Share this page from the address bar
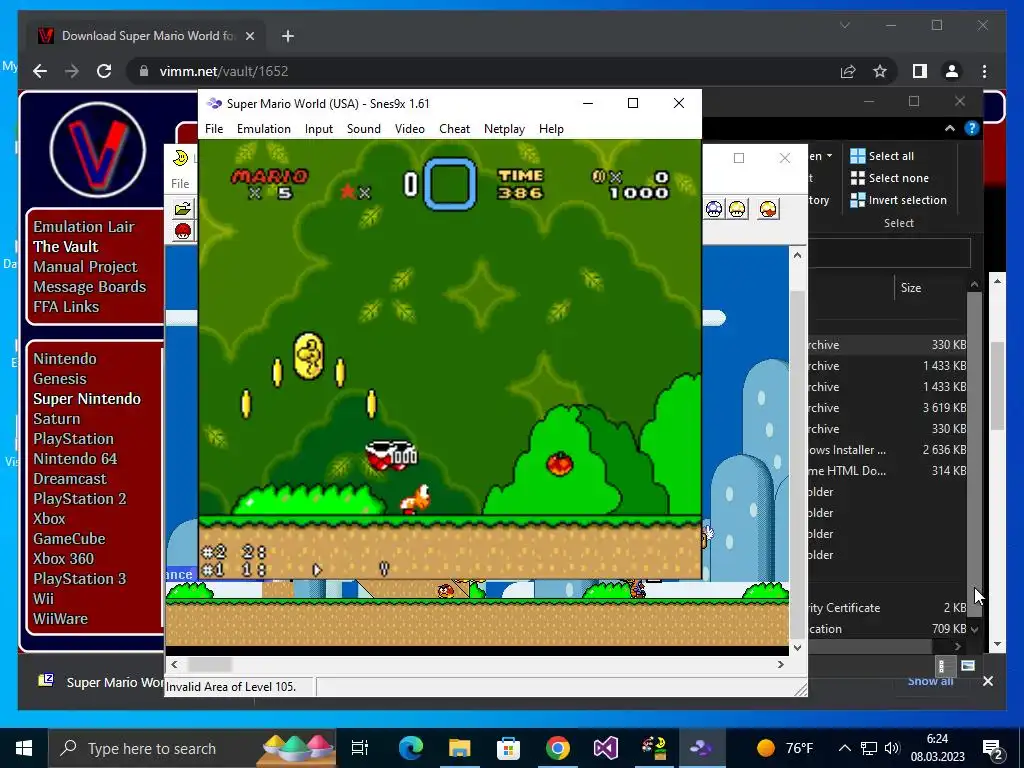The image size is (1024, 768). tap(848, 71)
